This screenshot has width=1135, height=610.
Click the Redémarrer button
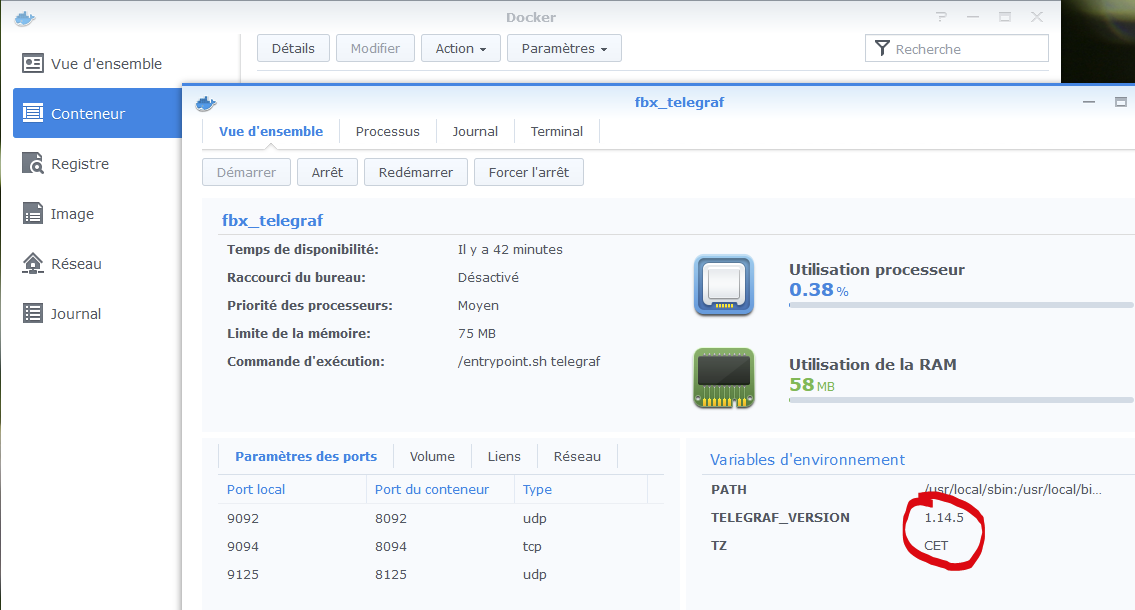(415, 172)
